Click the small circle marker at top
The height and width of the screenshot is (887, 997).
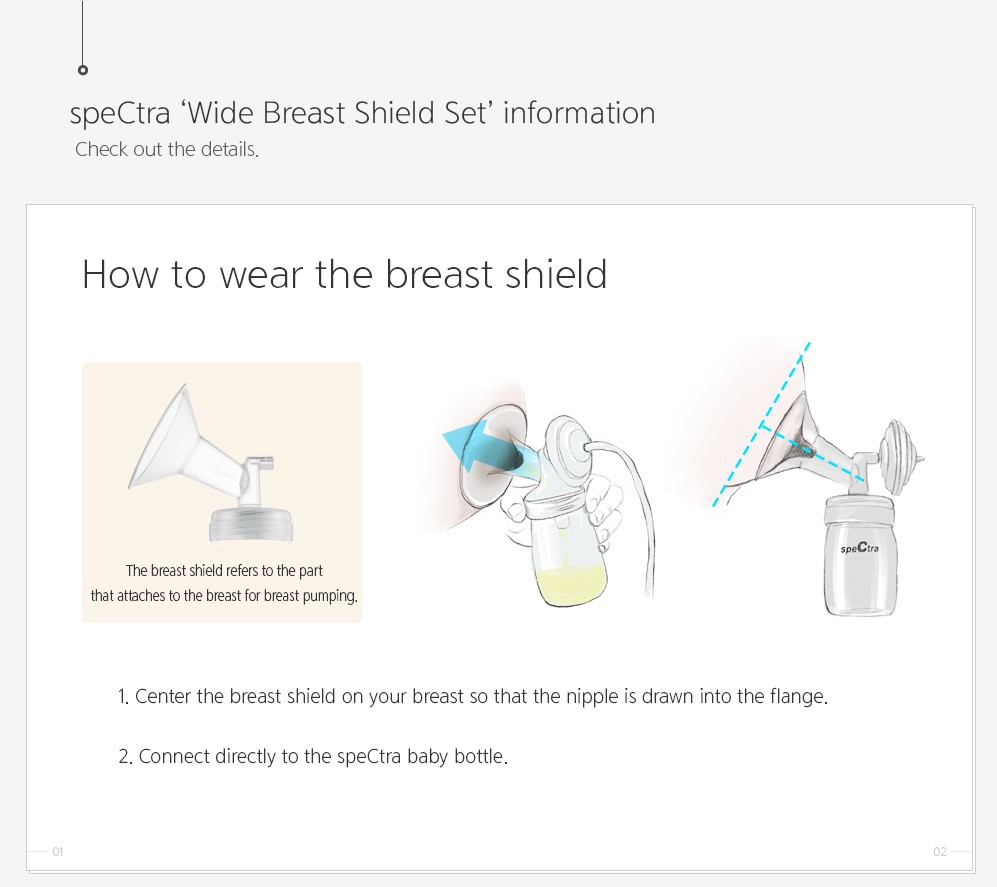pos(83,70)
